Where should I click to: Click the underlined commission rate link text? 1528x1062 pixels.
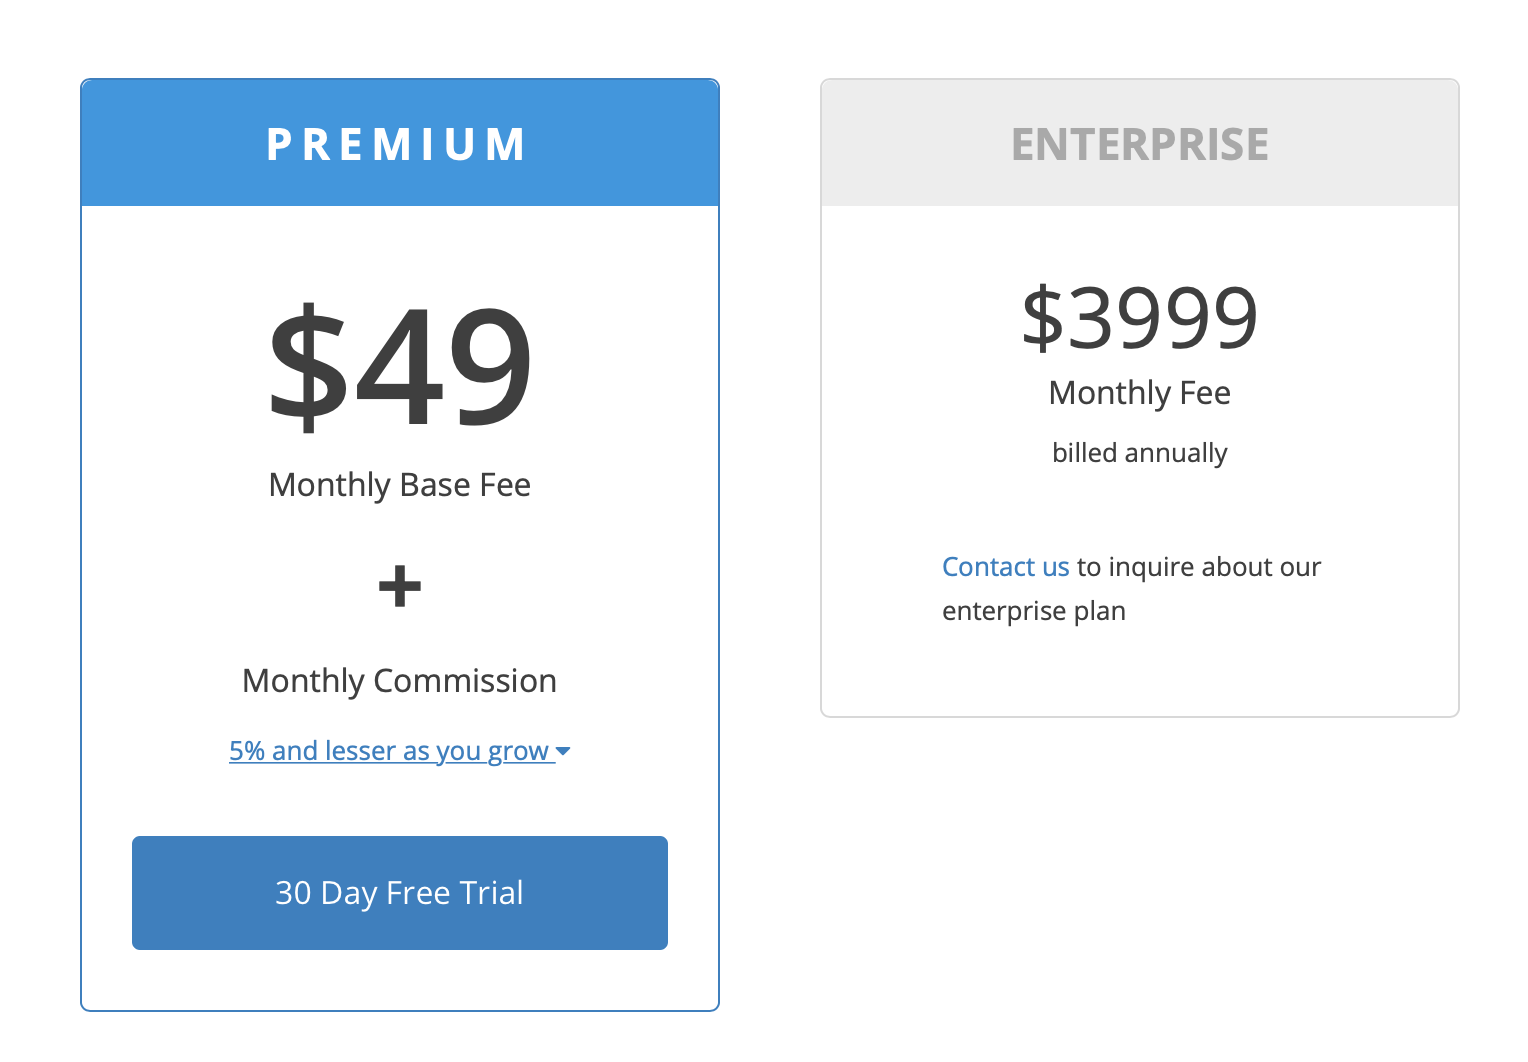coord(388,750)
